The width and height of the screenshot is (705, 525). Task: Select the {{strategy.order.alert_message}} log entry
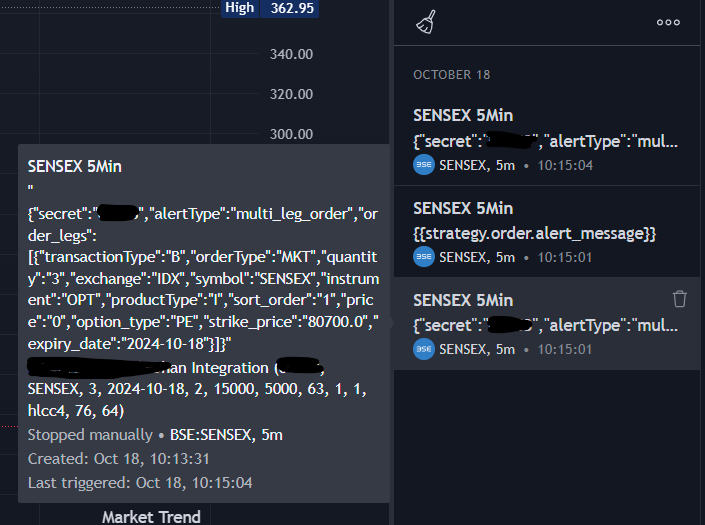[547, 231]
